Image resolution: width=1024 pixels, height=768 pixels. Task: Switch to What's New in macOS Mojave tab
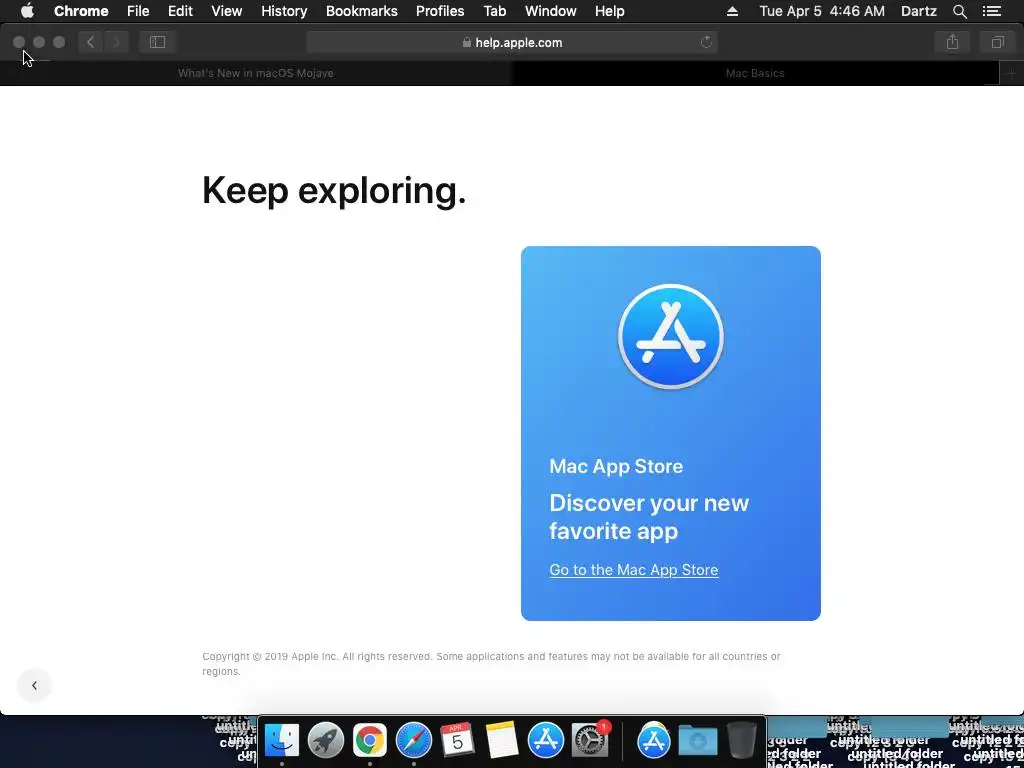coord(255,73)
